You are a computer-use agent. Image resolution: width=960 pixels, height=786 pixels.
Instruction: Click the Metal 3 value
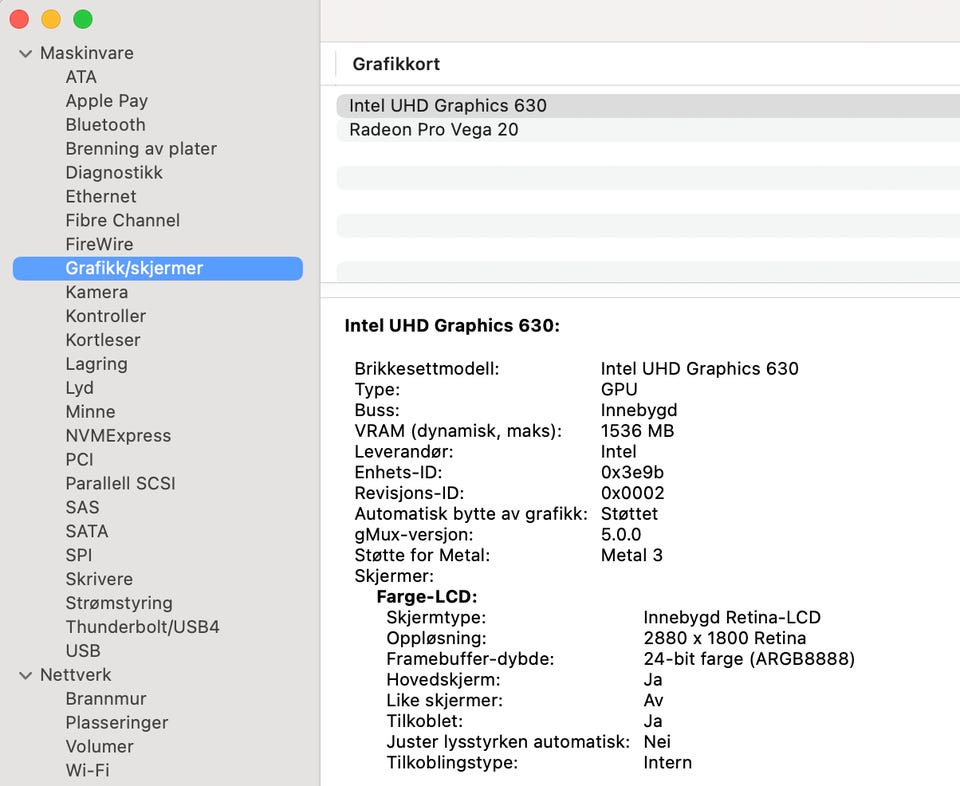click(631, 555)
